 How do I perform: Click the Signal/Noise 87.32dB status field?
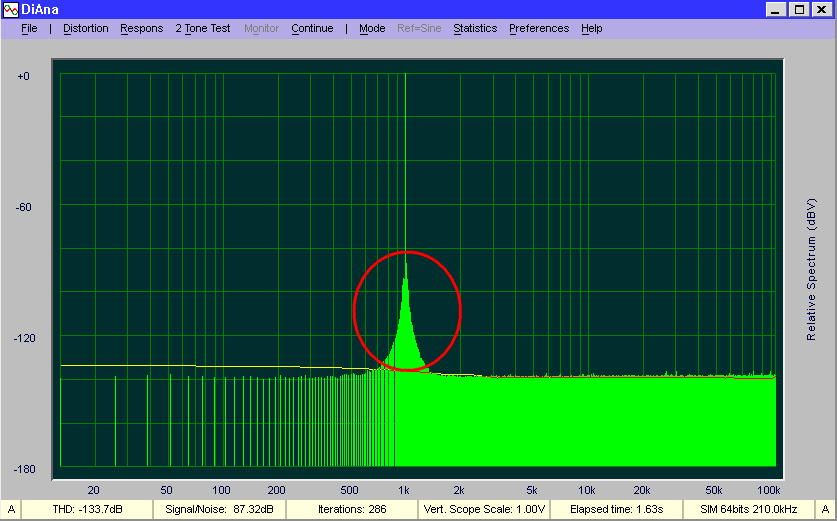(x=219, y=509)
